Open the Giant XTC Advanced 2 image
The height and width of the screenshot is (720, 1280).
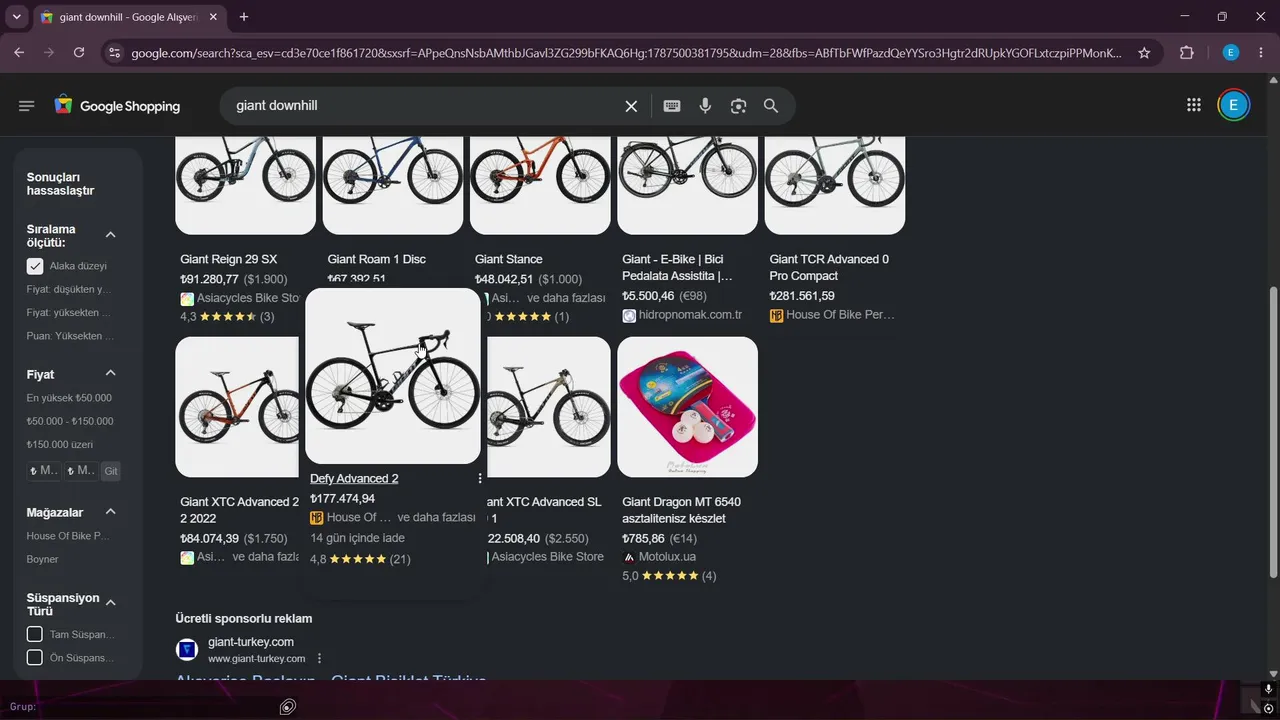click(x=237, y=407)
